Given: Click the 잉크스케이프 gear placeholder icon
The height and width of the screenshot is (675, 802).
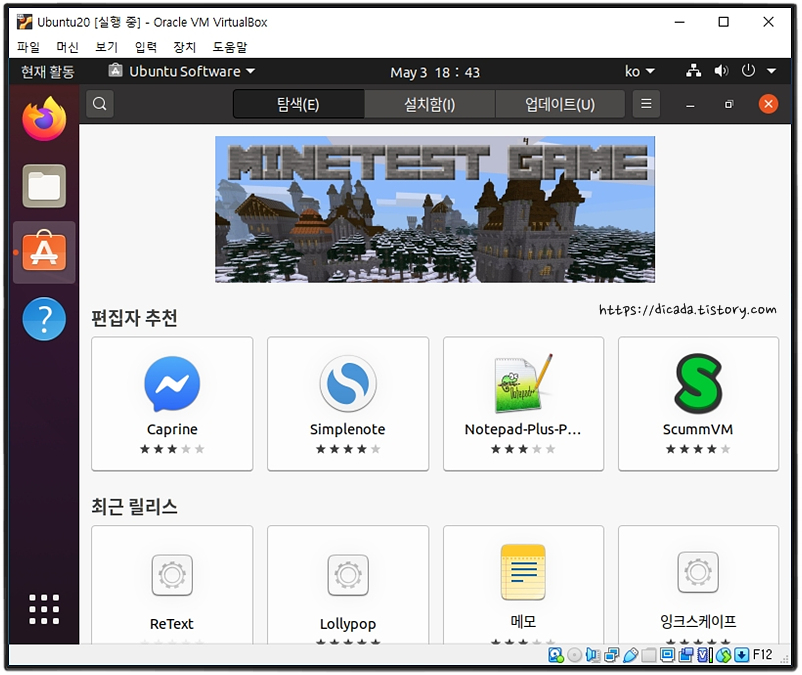Looking at the screenshot, I should (x=698, y=572).
